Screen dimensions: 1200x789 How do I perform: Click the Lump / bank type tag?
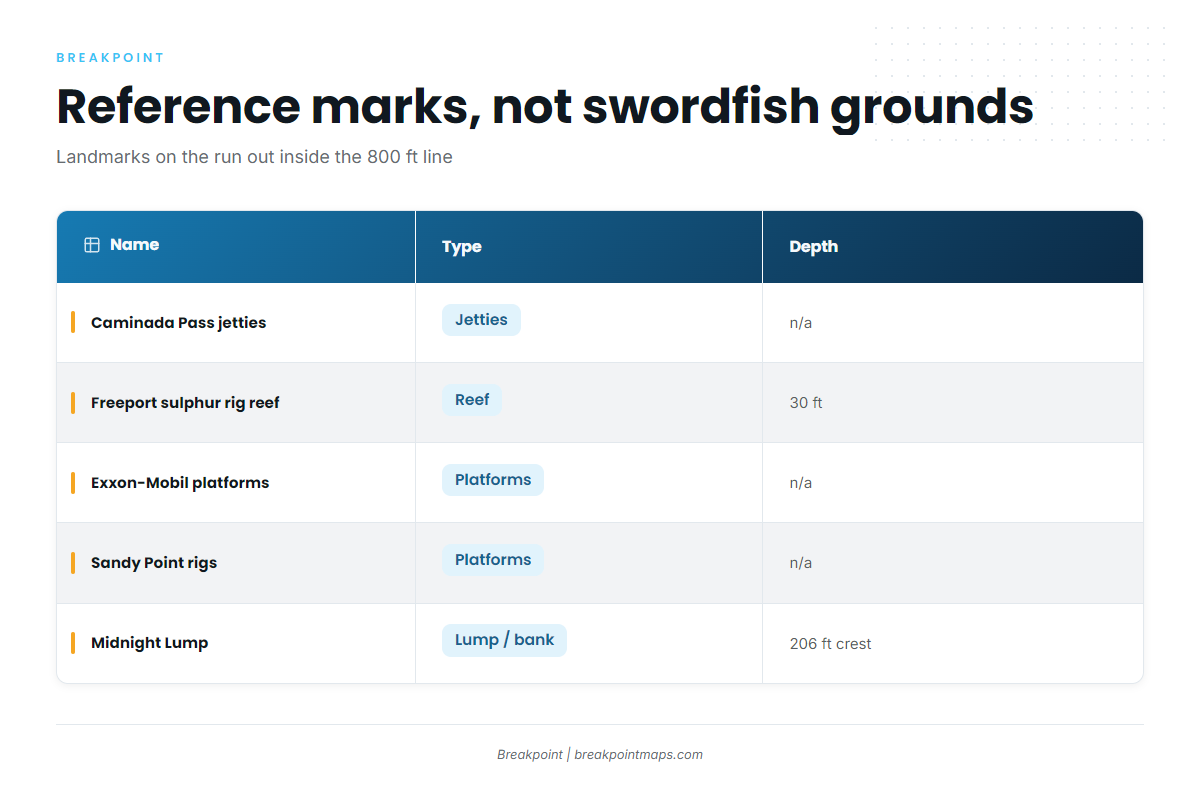pos(504,640)
